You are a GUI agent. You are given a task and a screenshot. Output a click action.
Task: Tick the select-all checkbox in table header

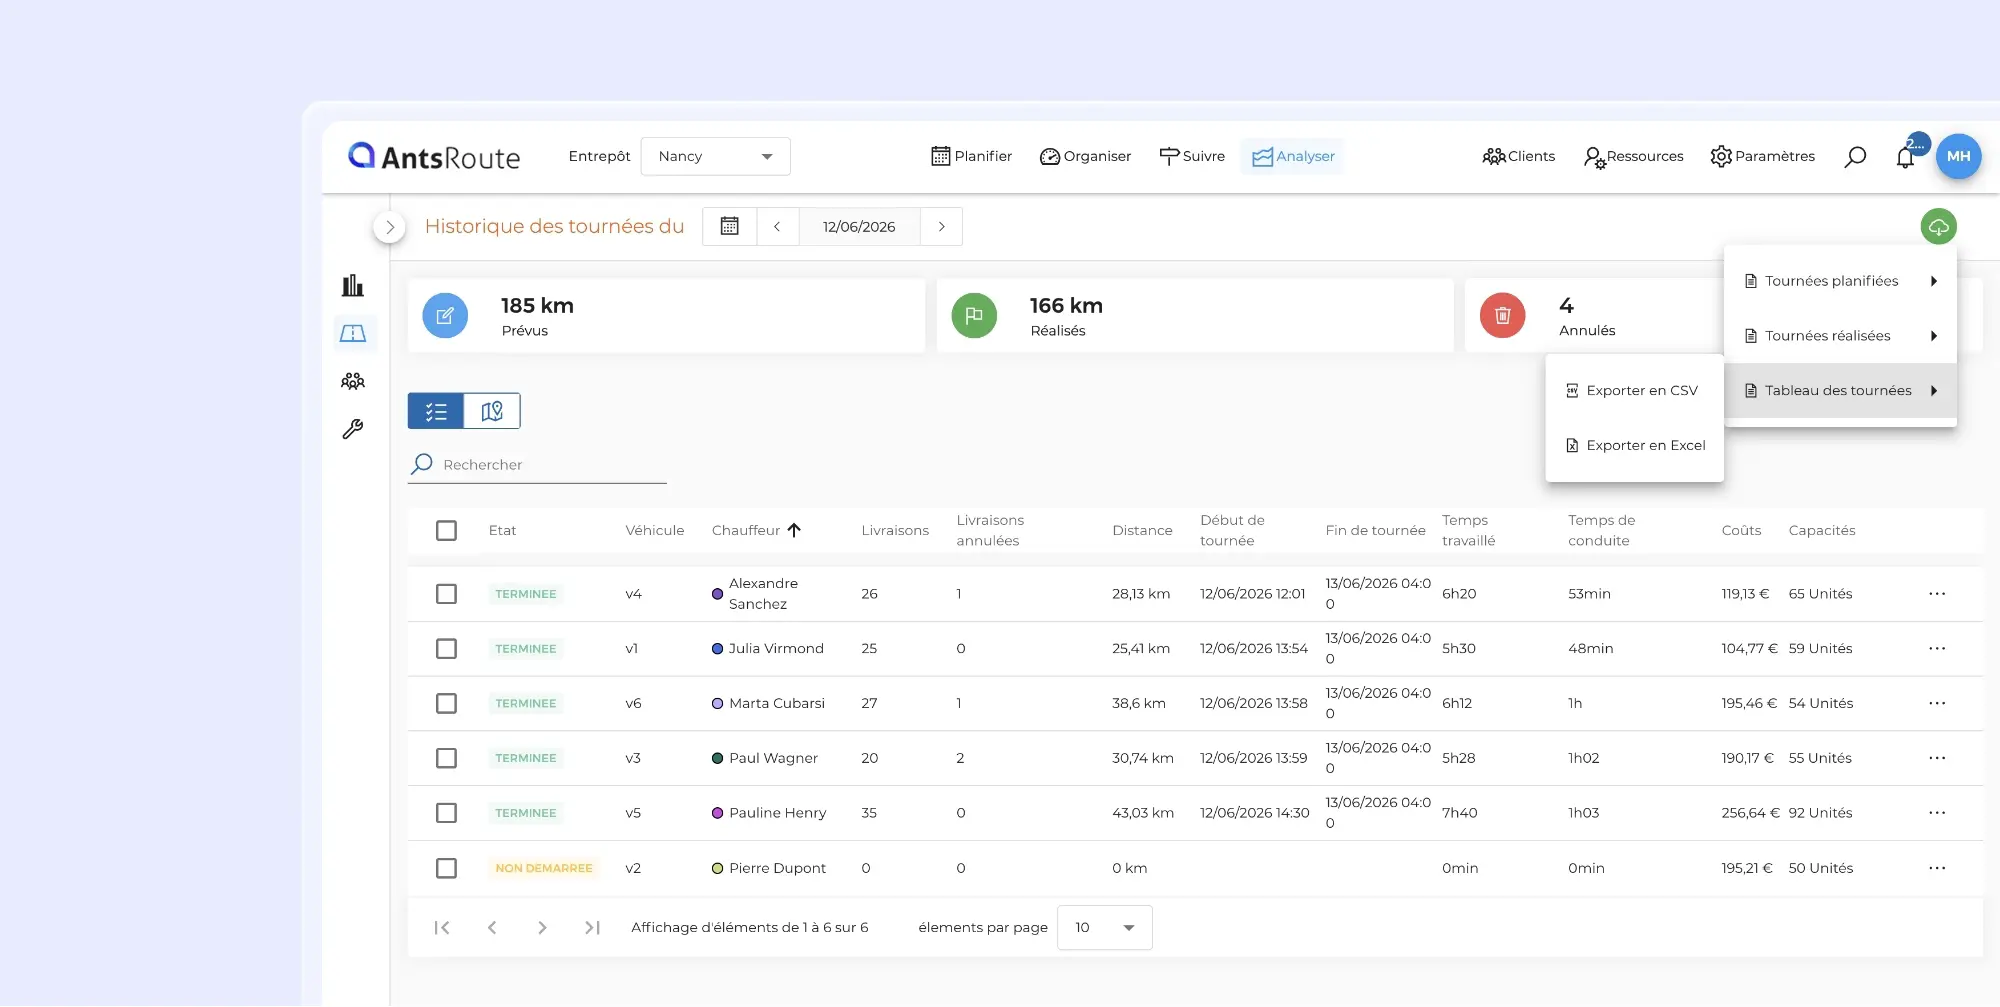446,530
